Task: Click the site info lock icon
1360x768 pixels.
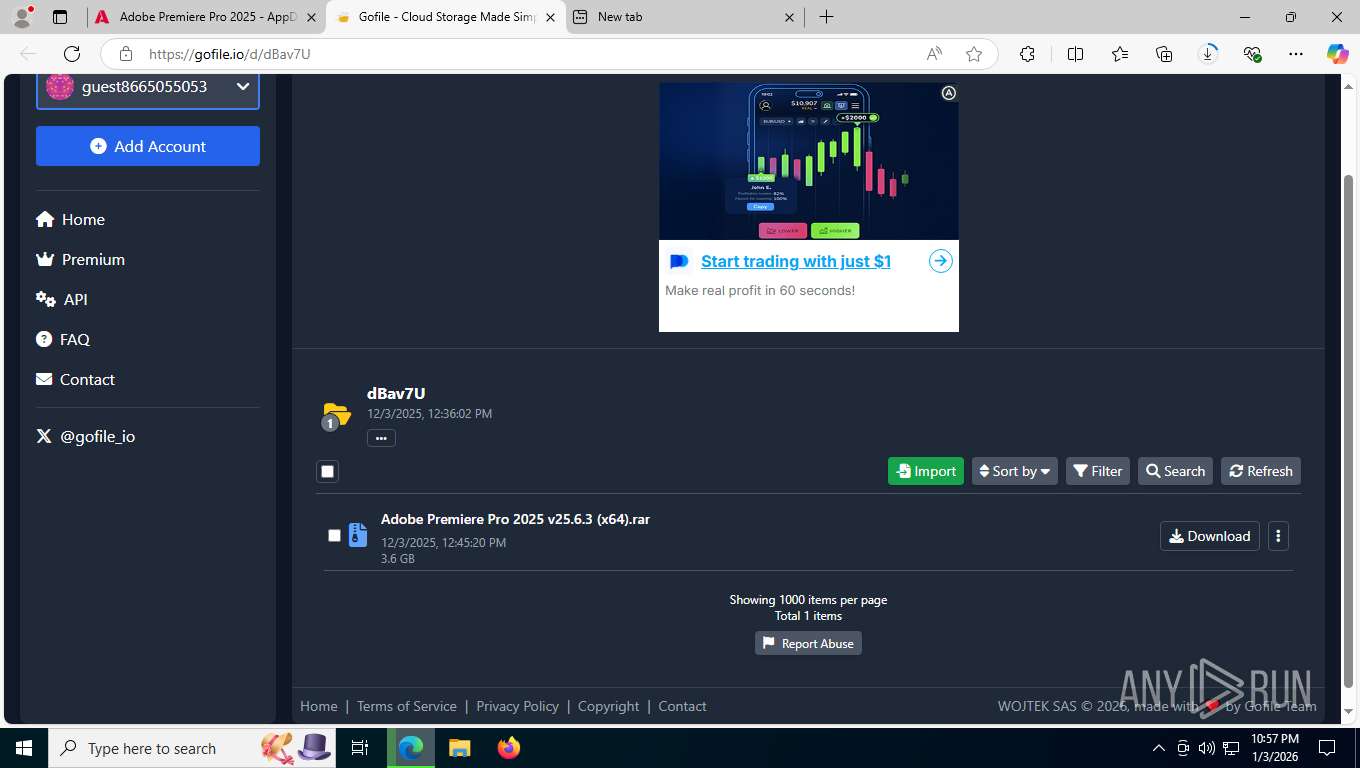Action: coord(125,54)
